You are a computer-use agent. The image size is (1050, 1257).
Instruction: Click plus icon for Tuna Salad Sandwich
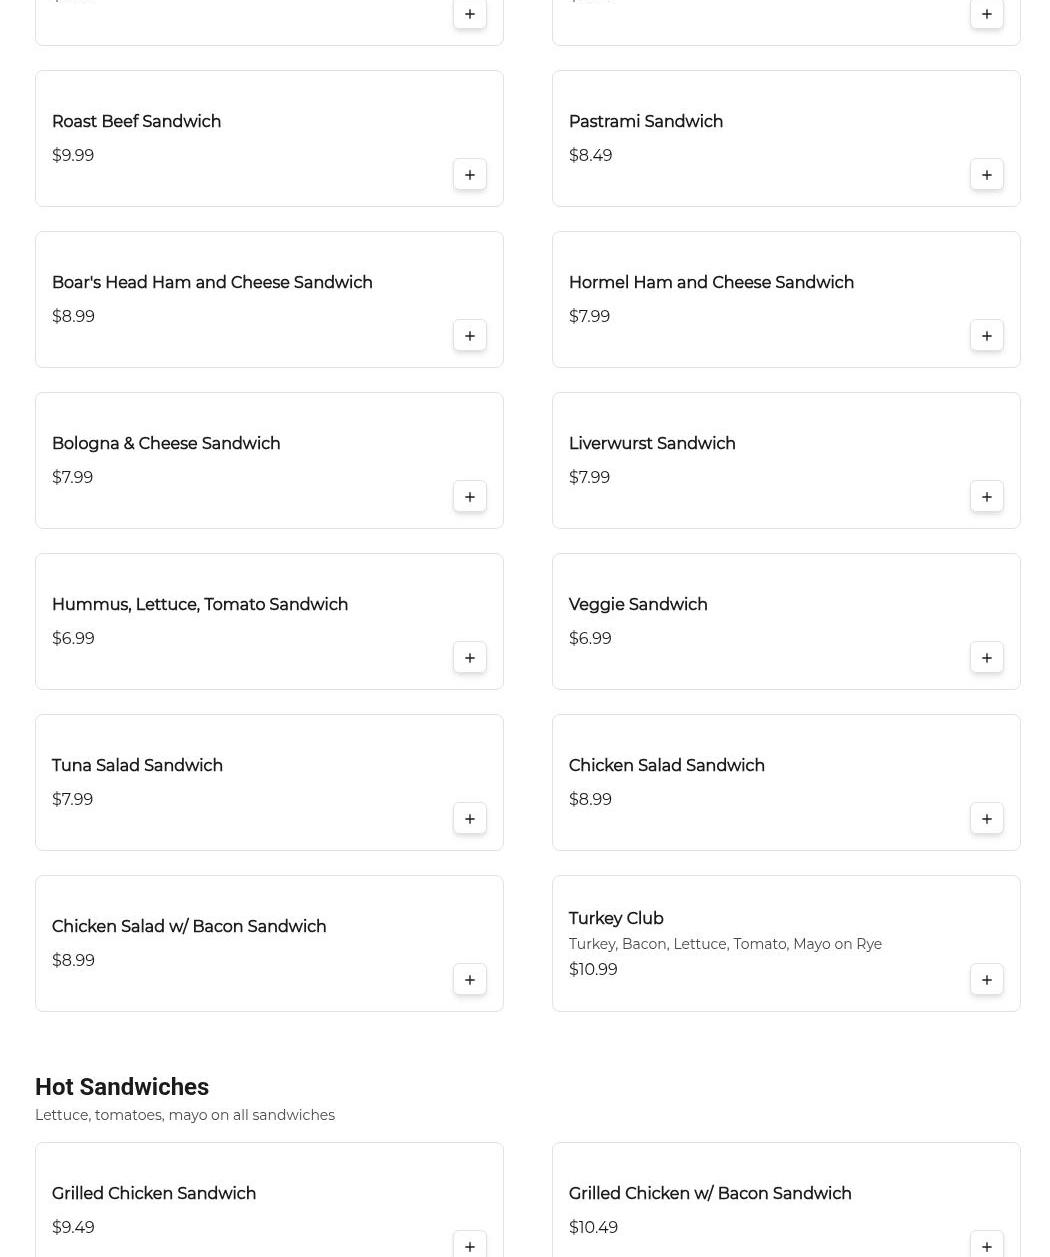(x=469, y=819)
